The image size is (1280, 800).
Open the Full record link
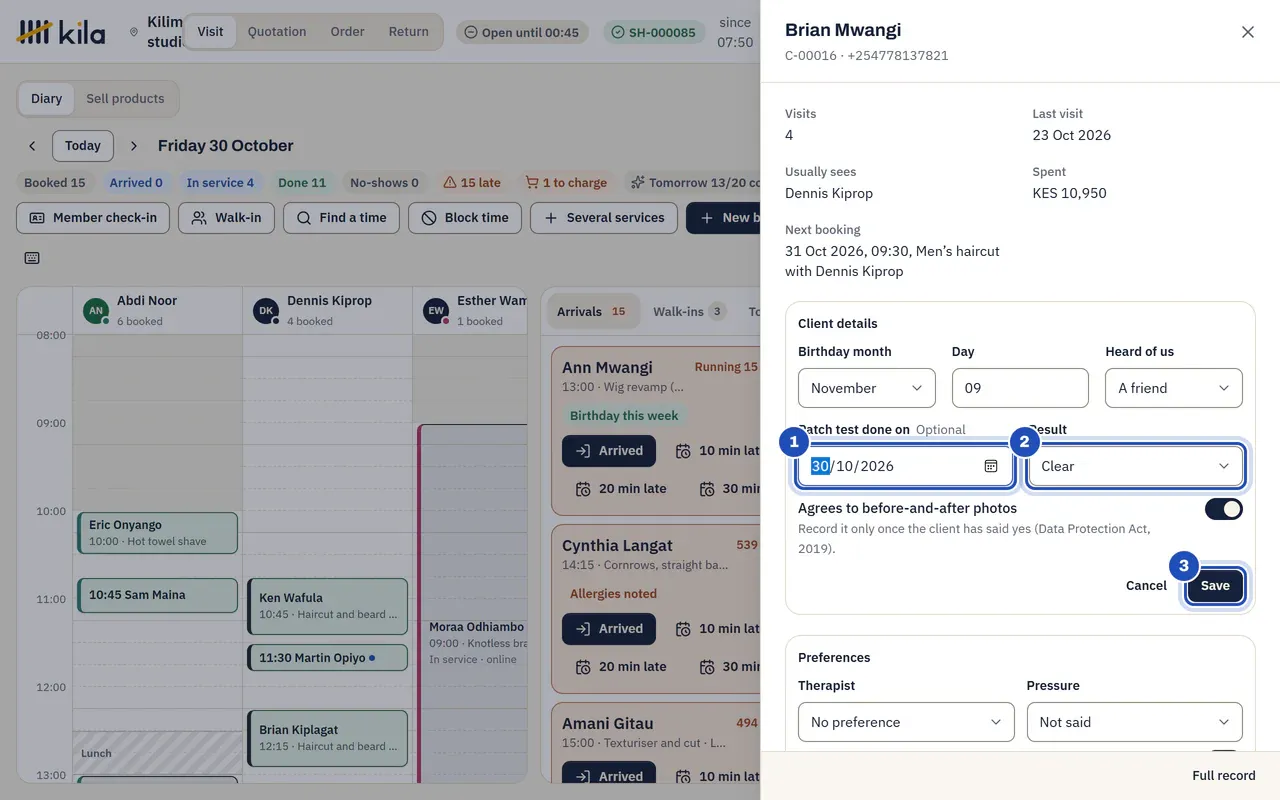(x=1224, y=776)
